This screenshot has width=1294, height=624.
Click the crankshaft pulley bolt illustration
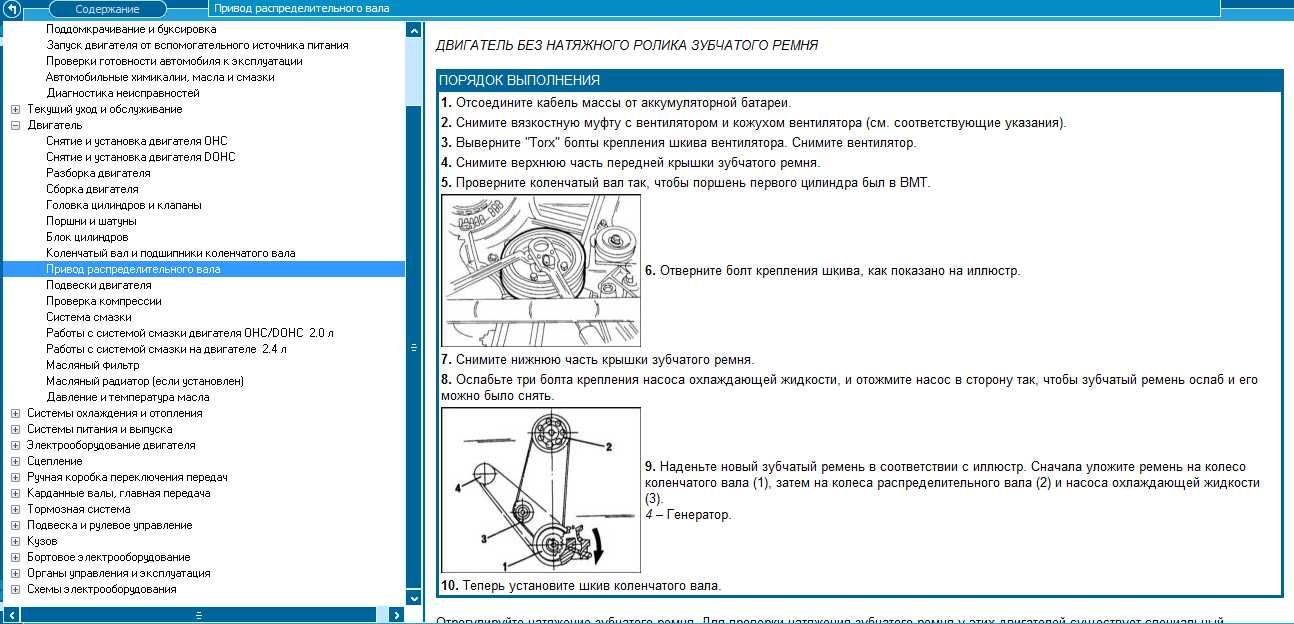(x=541, y=271)
